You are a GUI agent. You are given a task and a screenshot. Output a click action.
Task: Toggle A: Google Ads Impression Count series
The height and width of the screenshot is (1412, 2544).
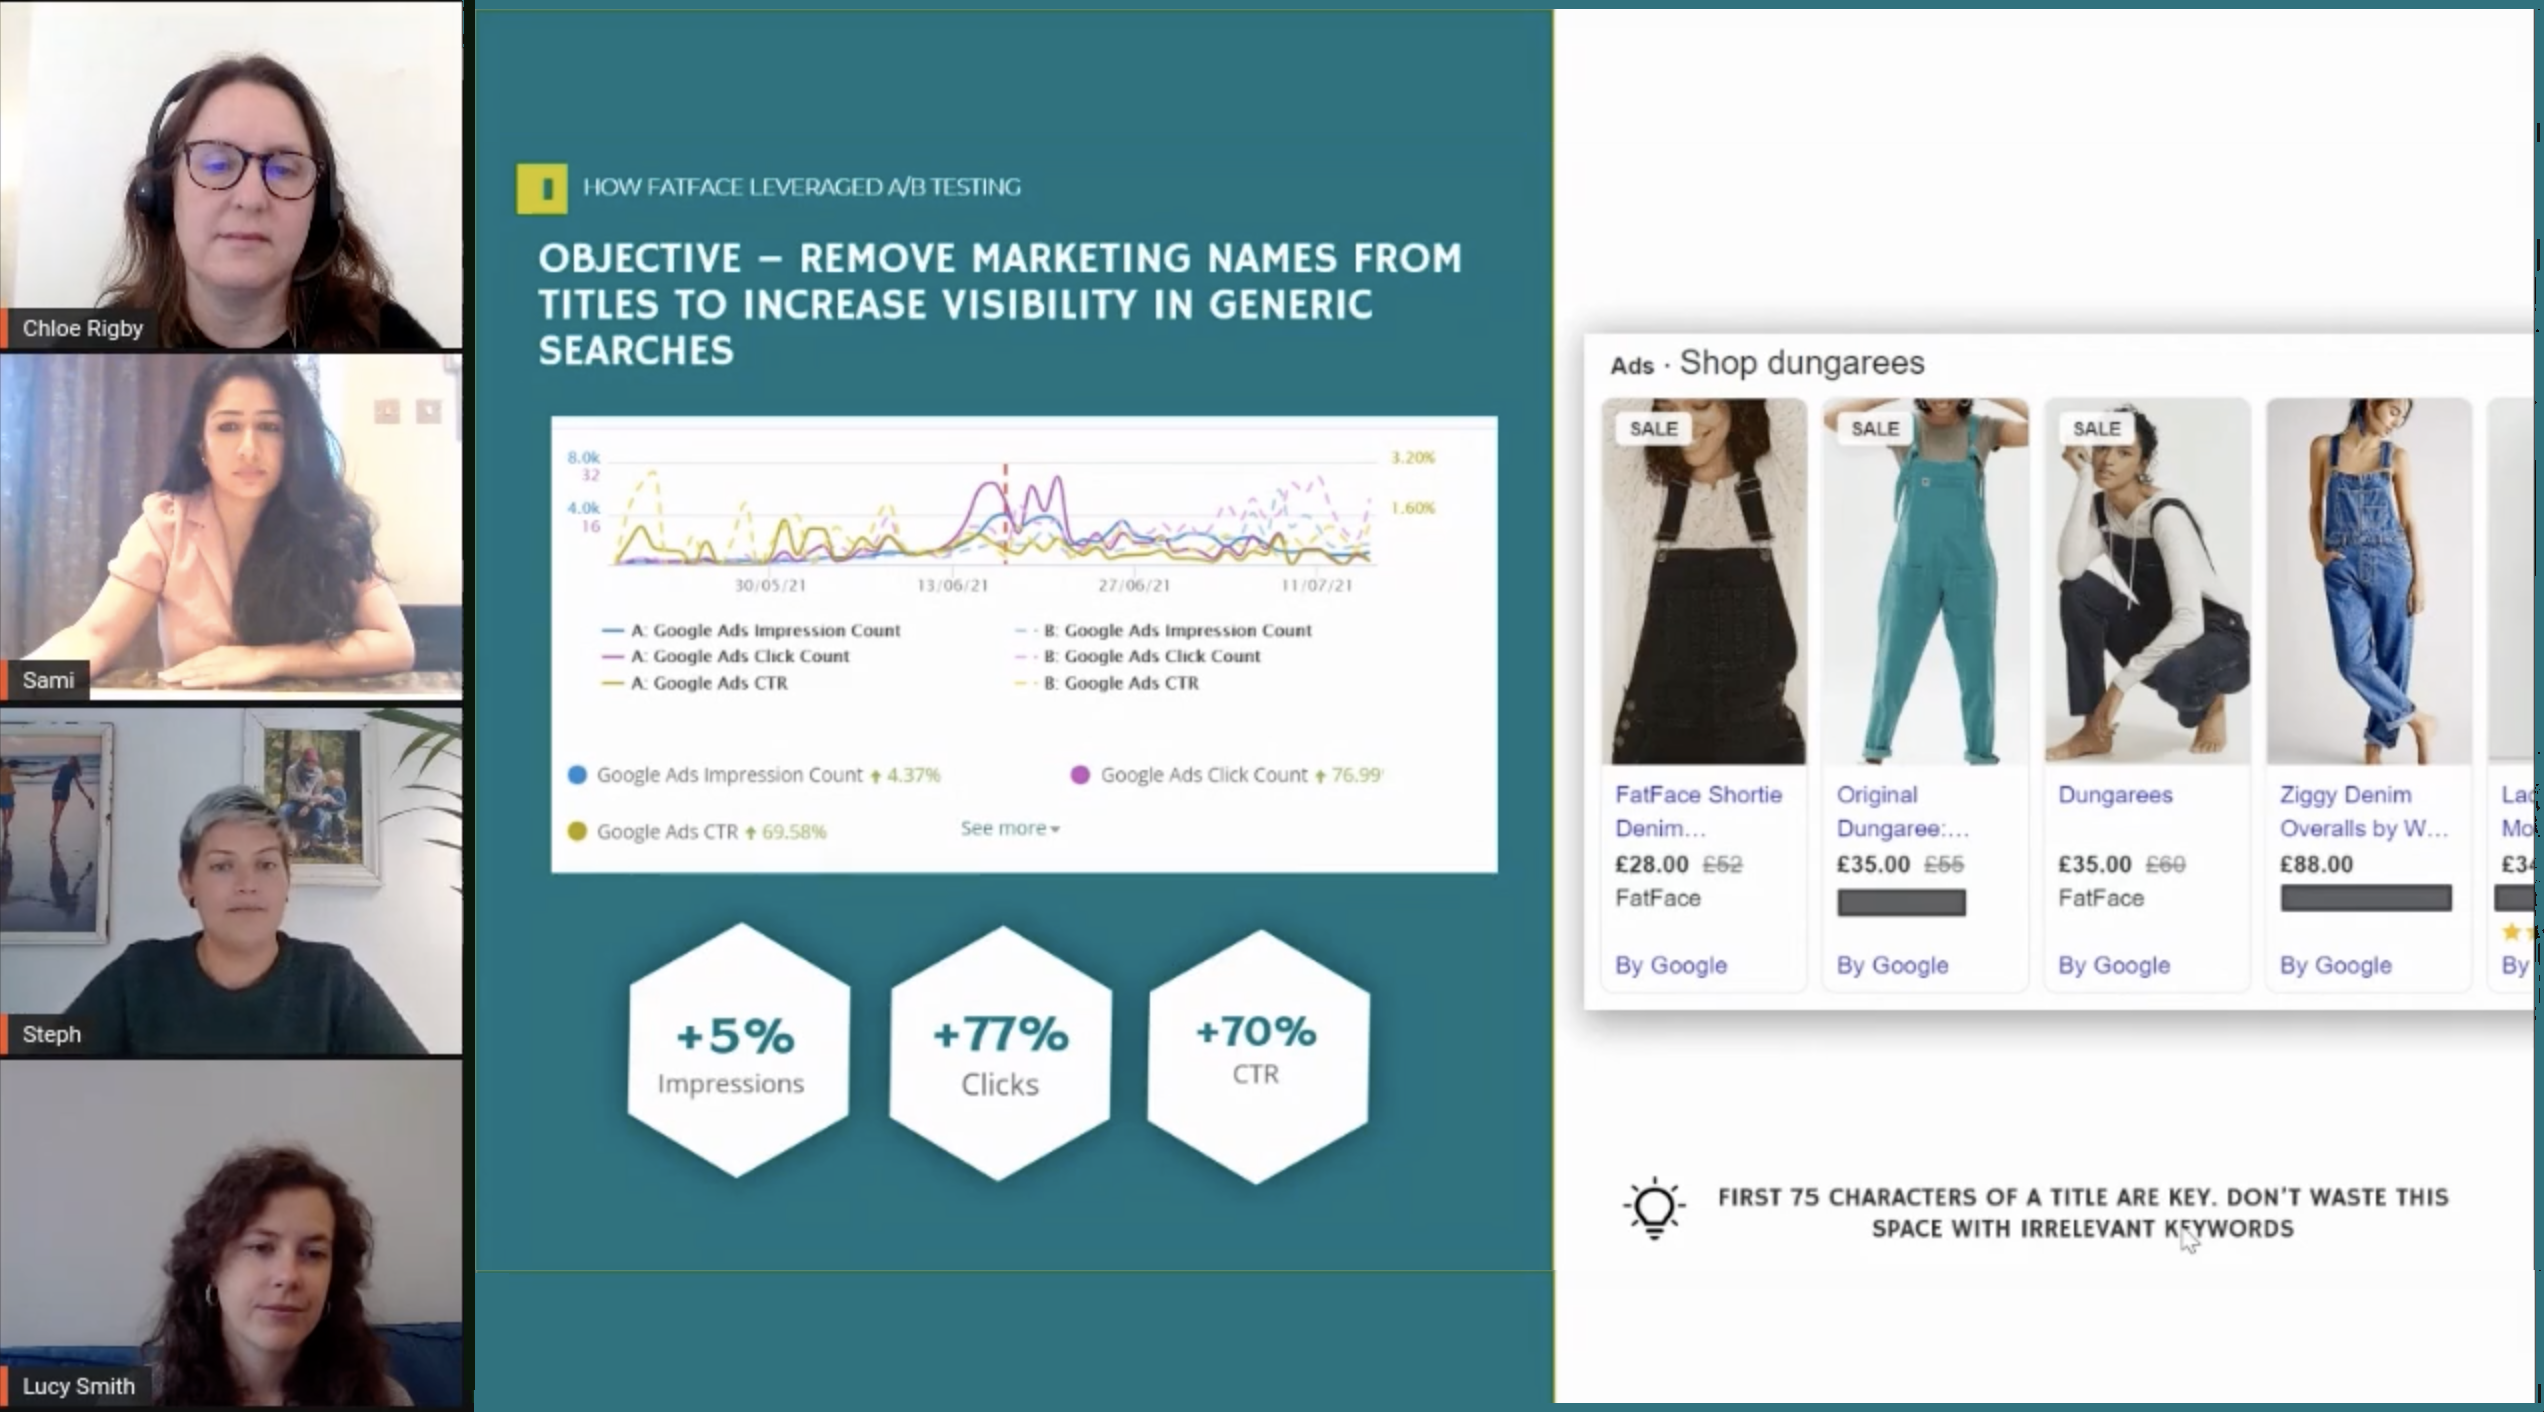coord(764,630)
